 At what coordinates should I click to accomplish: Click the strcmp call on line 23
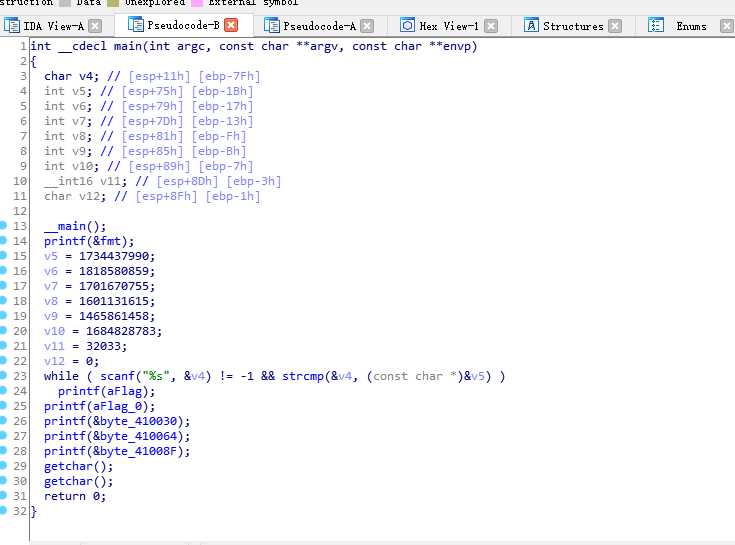click(303, 376)
